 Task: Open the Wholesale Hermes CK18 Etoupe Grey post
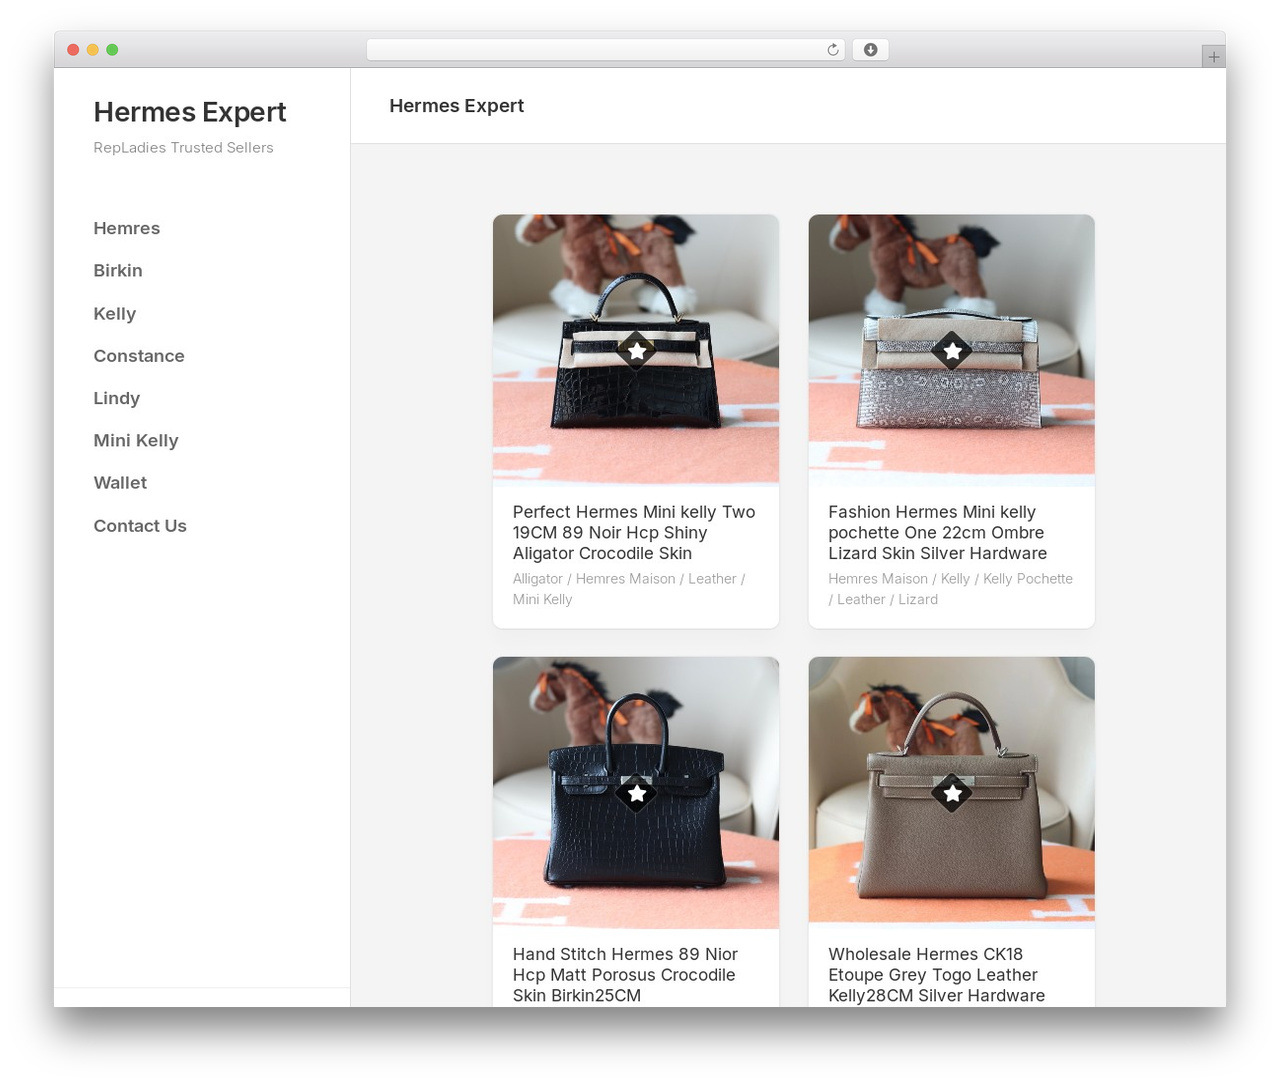point(937,974)
